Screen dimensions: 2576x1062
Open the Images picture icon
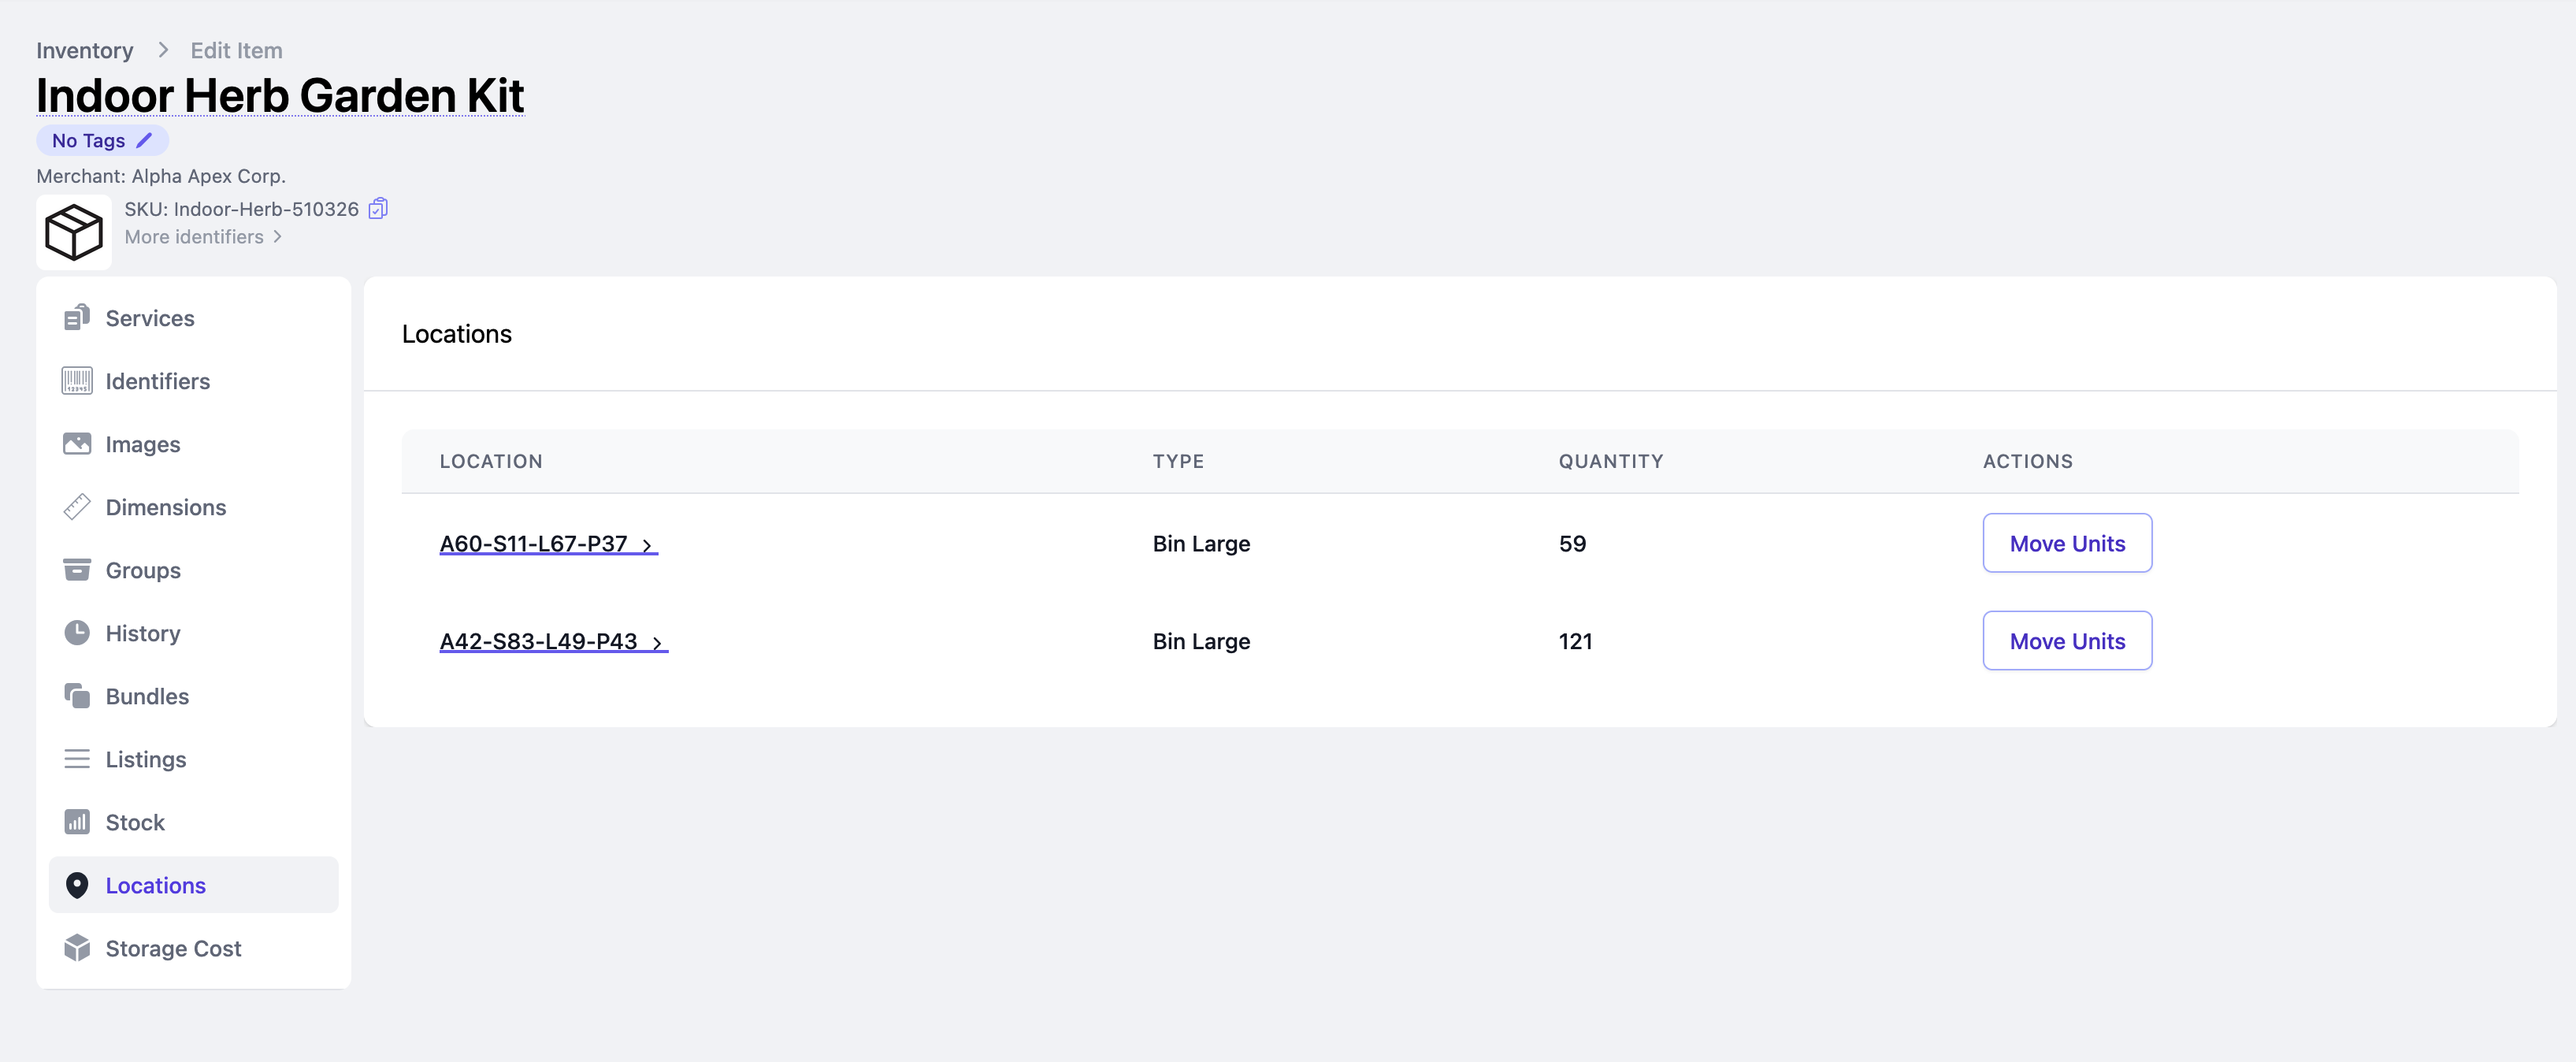(77, 444)
